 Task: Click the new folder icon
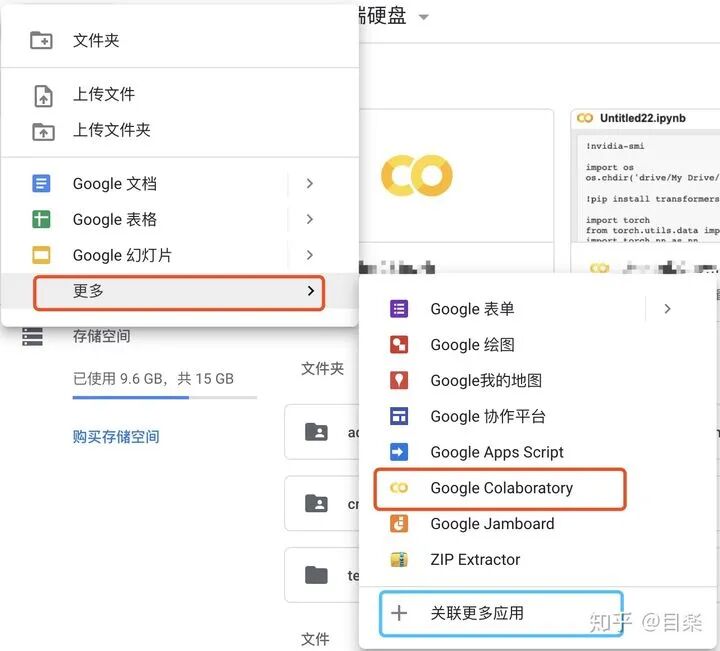point(41,40)
